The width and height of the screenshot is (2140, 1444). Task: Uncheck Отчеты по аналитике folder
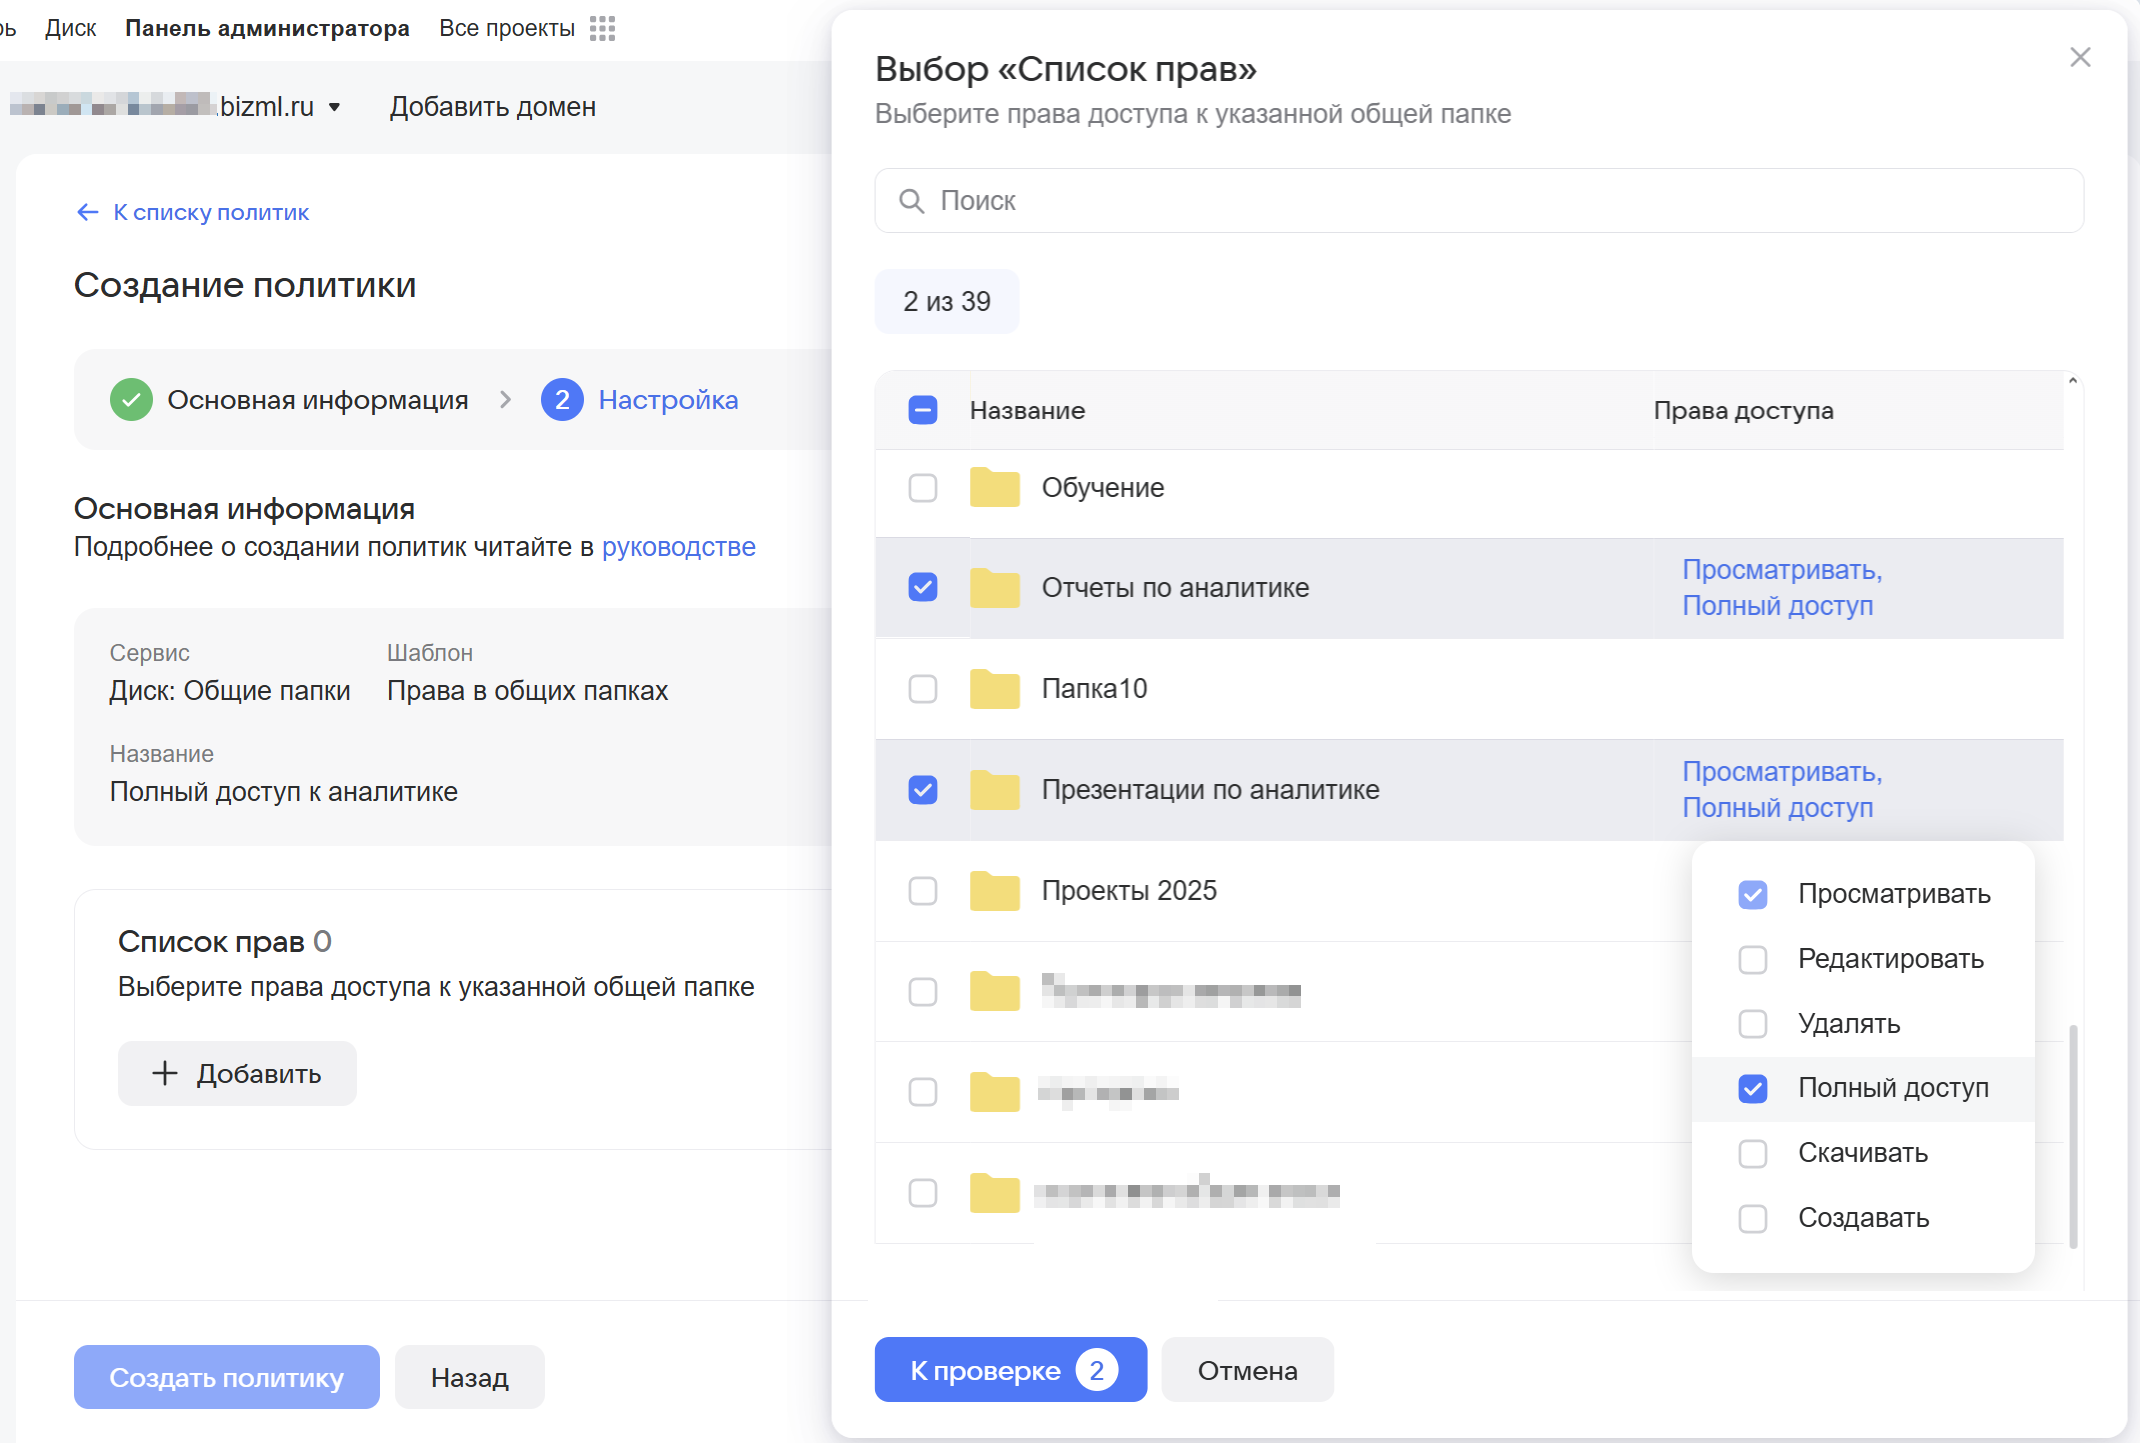[922, 587]
